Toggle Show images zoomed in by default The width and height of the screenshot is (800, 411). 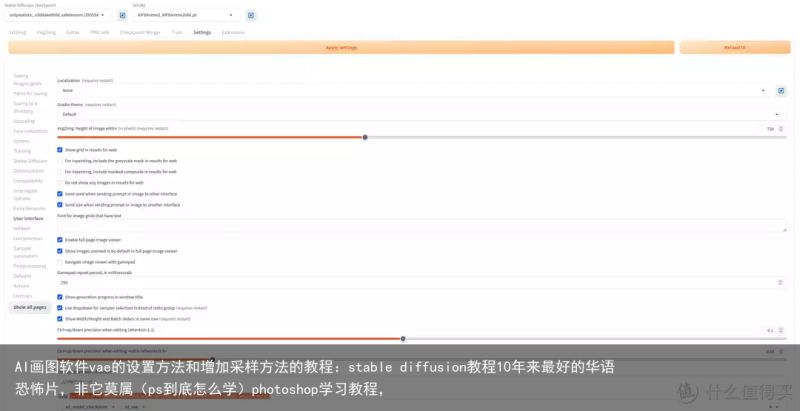tap(60, 251)
